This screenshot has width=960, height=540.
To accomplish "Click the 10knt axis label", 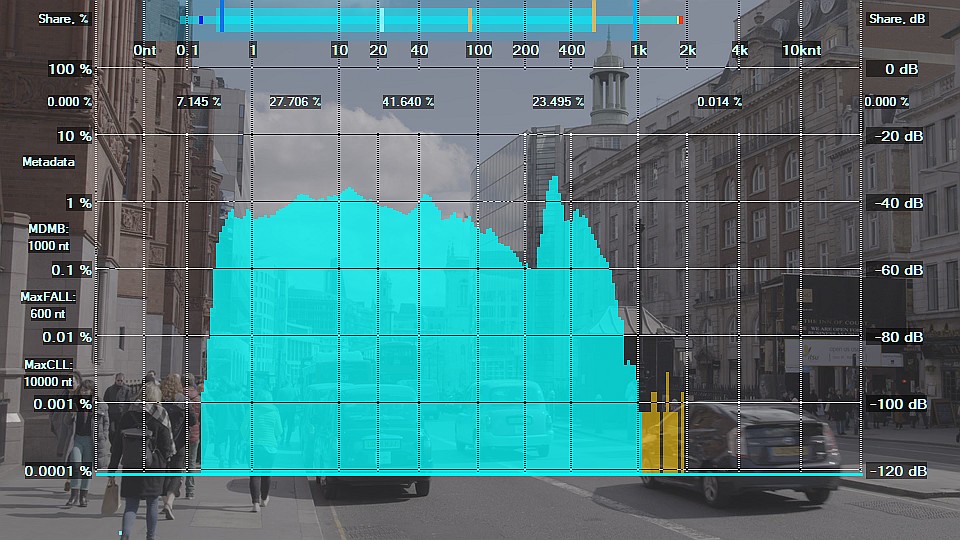I will tap(801, 50).
